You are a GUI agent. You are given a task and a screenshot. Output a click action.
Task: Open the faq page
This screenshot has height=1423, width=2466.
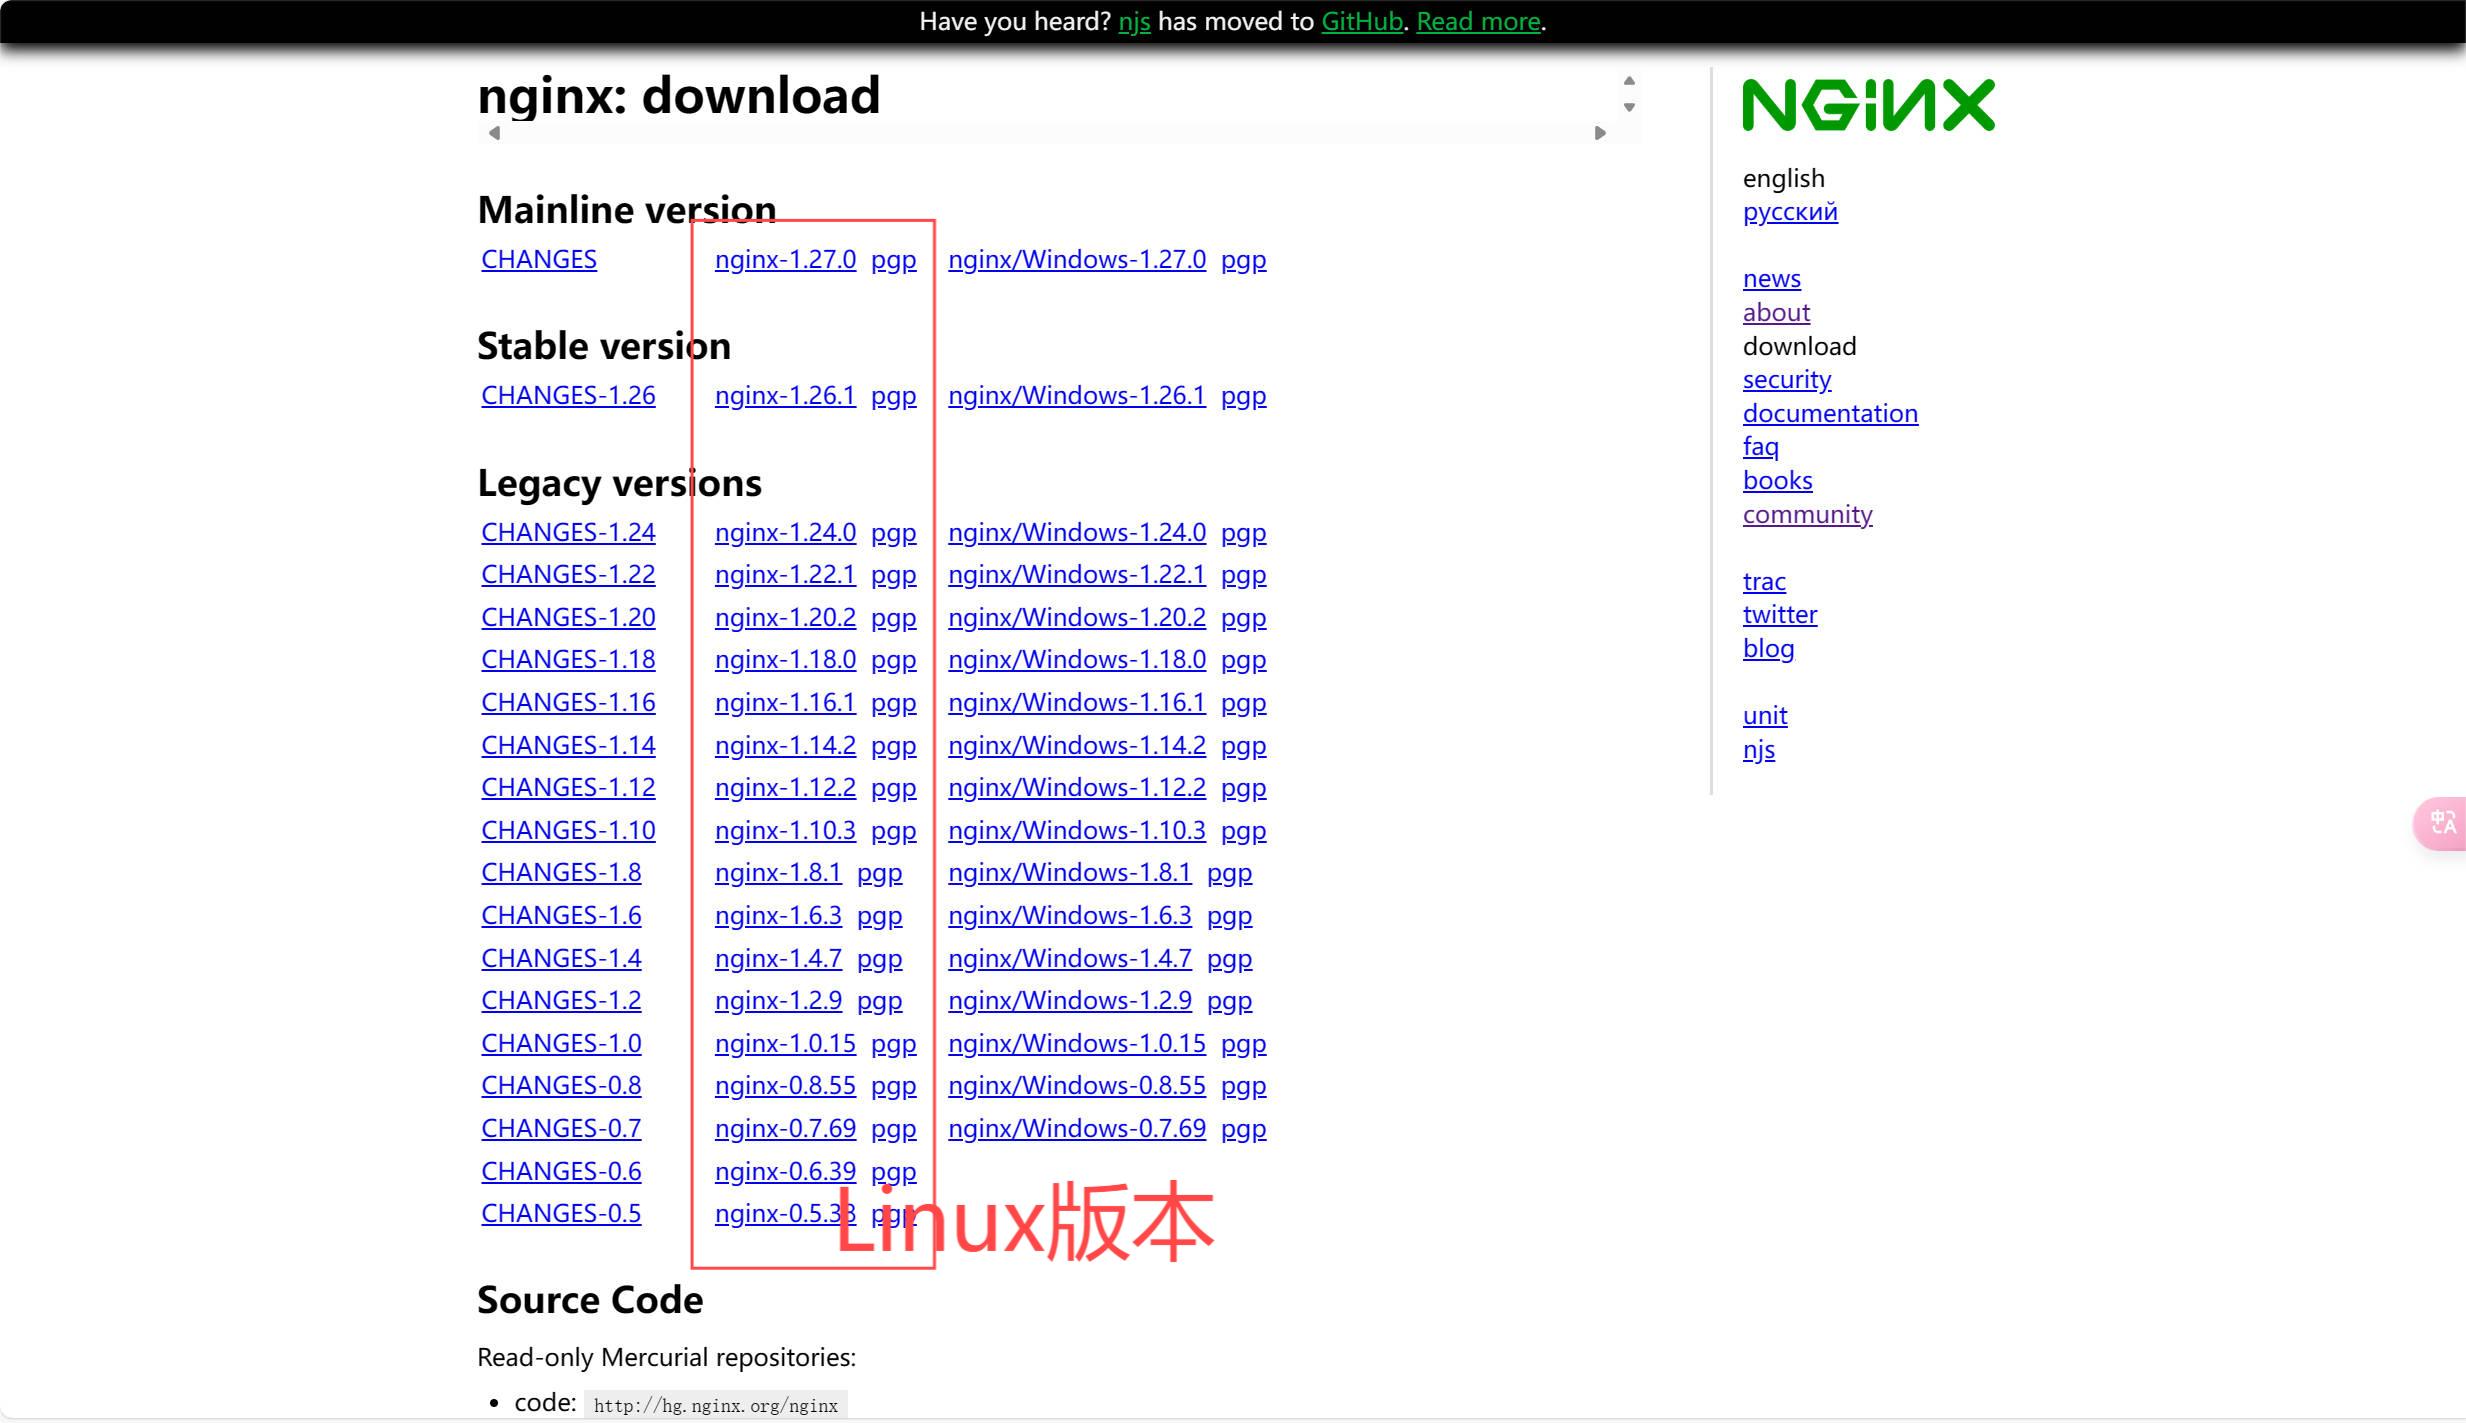tap(1760, 447)
